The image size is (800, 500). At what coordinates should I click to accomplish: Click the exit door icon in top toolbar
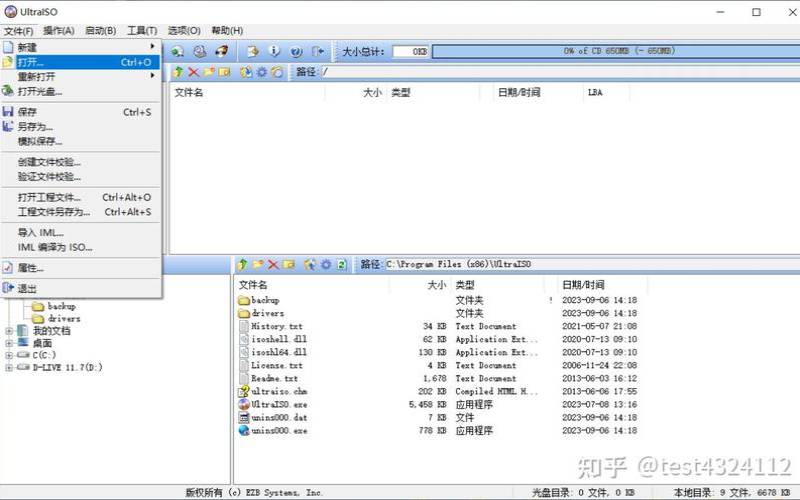(x=318, y=52)
